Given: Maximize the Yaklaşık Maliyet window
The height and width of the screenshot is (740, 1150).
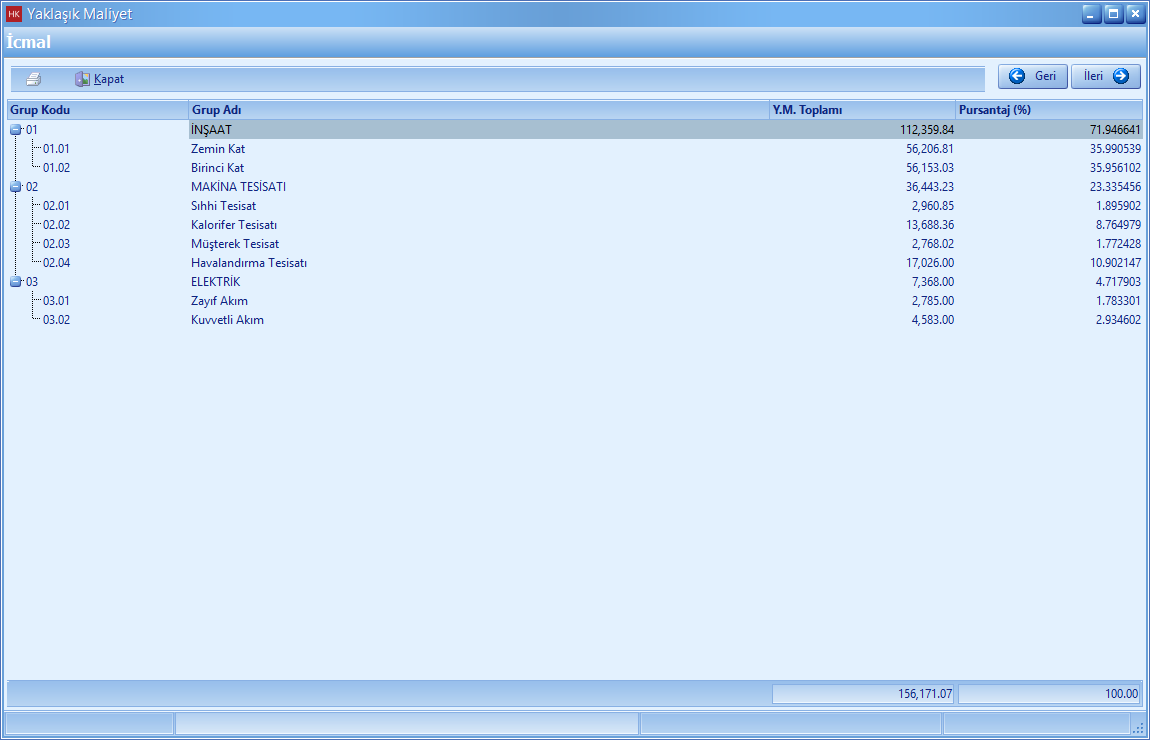Looking at the screenshot, I should 1113,14.
